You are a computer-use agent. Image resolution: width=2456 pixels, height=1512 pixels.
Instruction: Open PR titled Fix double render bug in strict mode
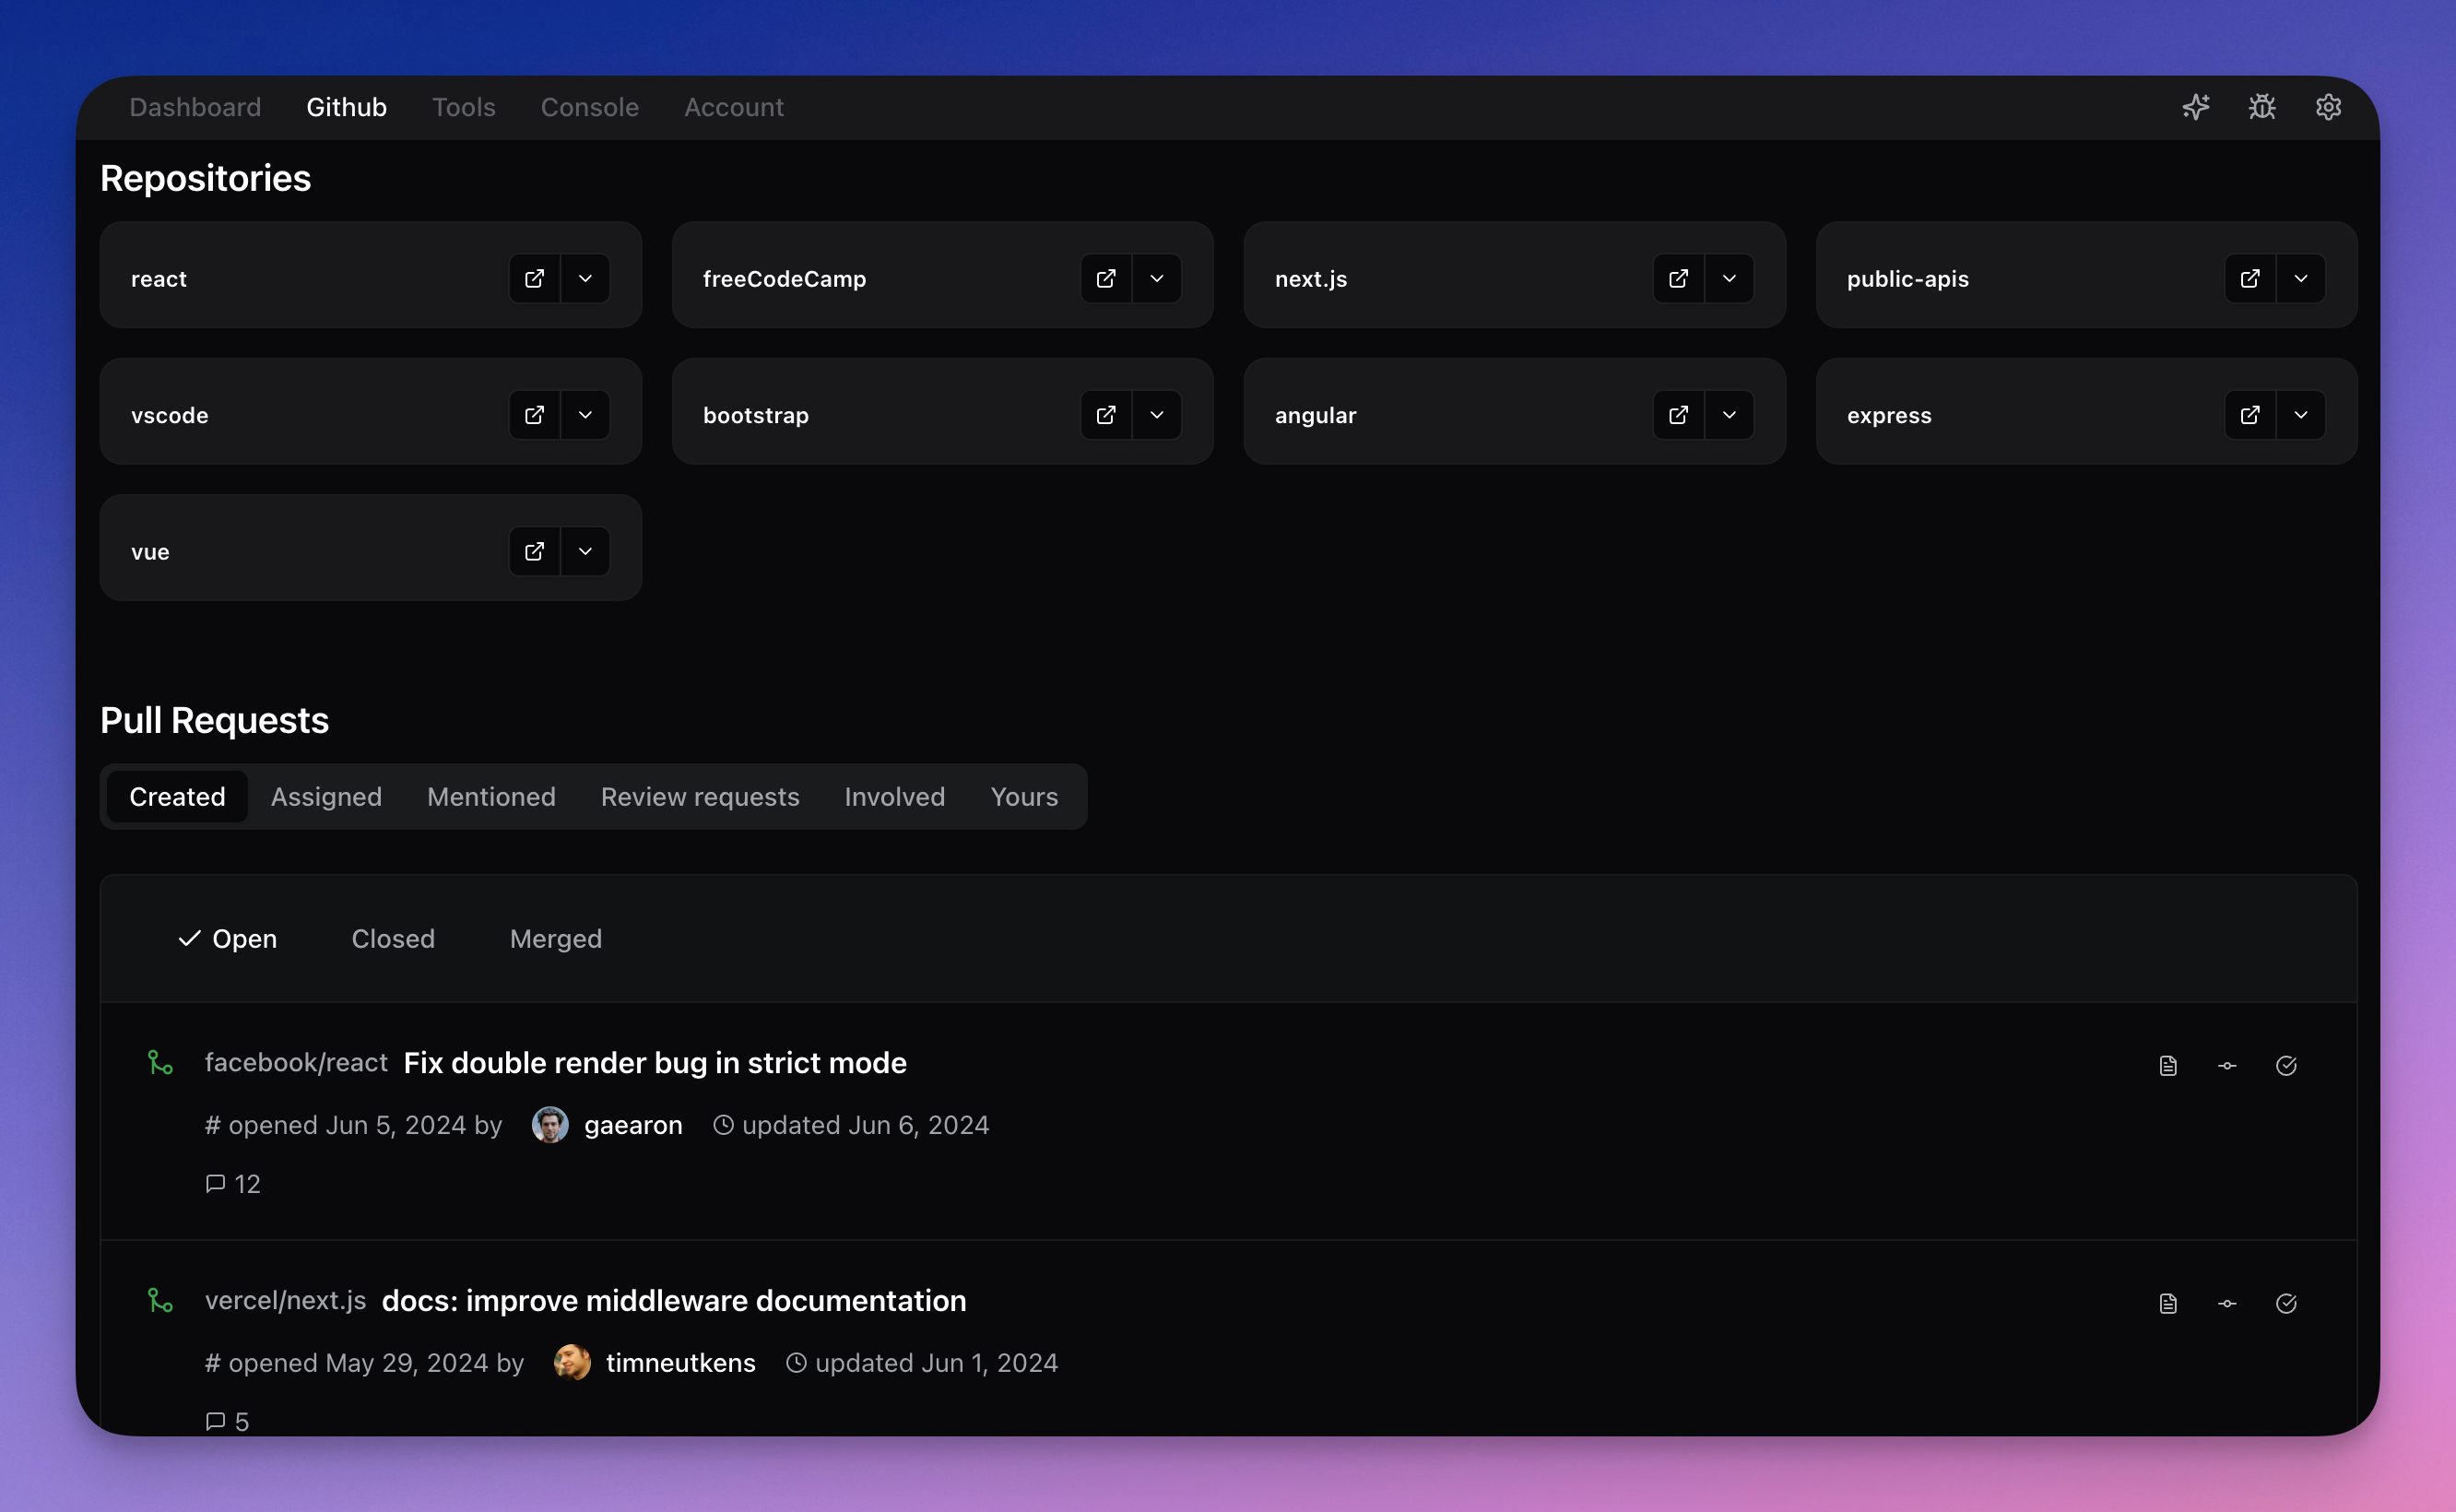655,1063
